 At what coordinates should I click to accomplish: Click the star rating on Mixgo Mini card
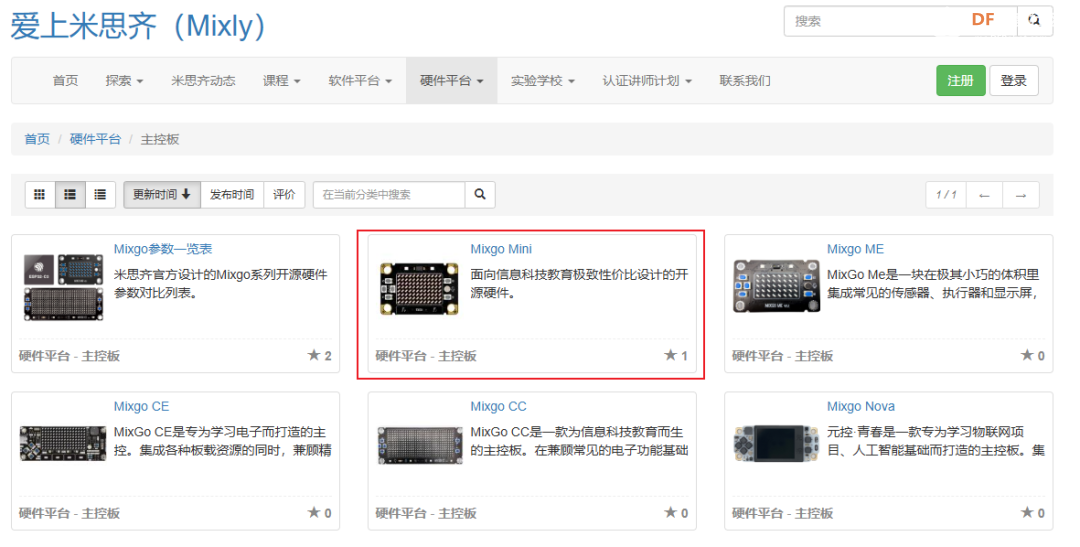coord(676,355)
